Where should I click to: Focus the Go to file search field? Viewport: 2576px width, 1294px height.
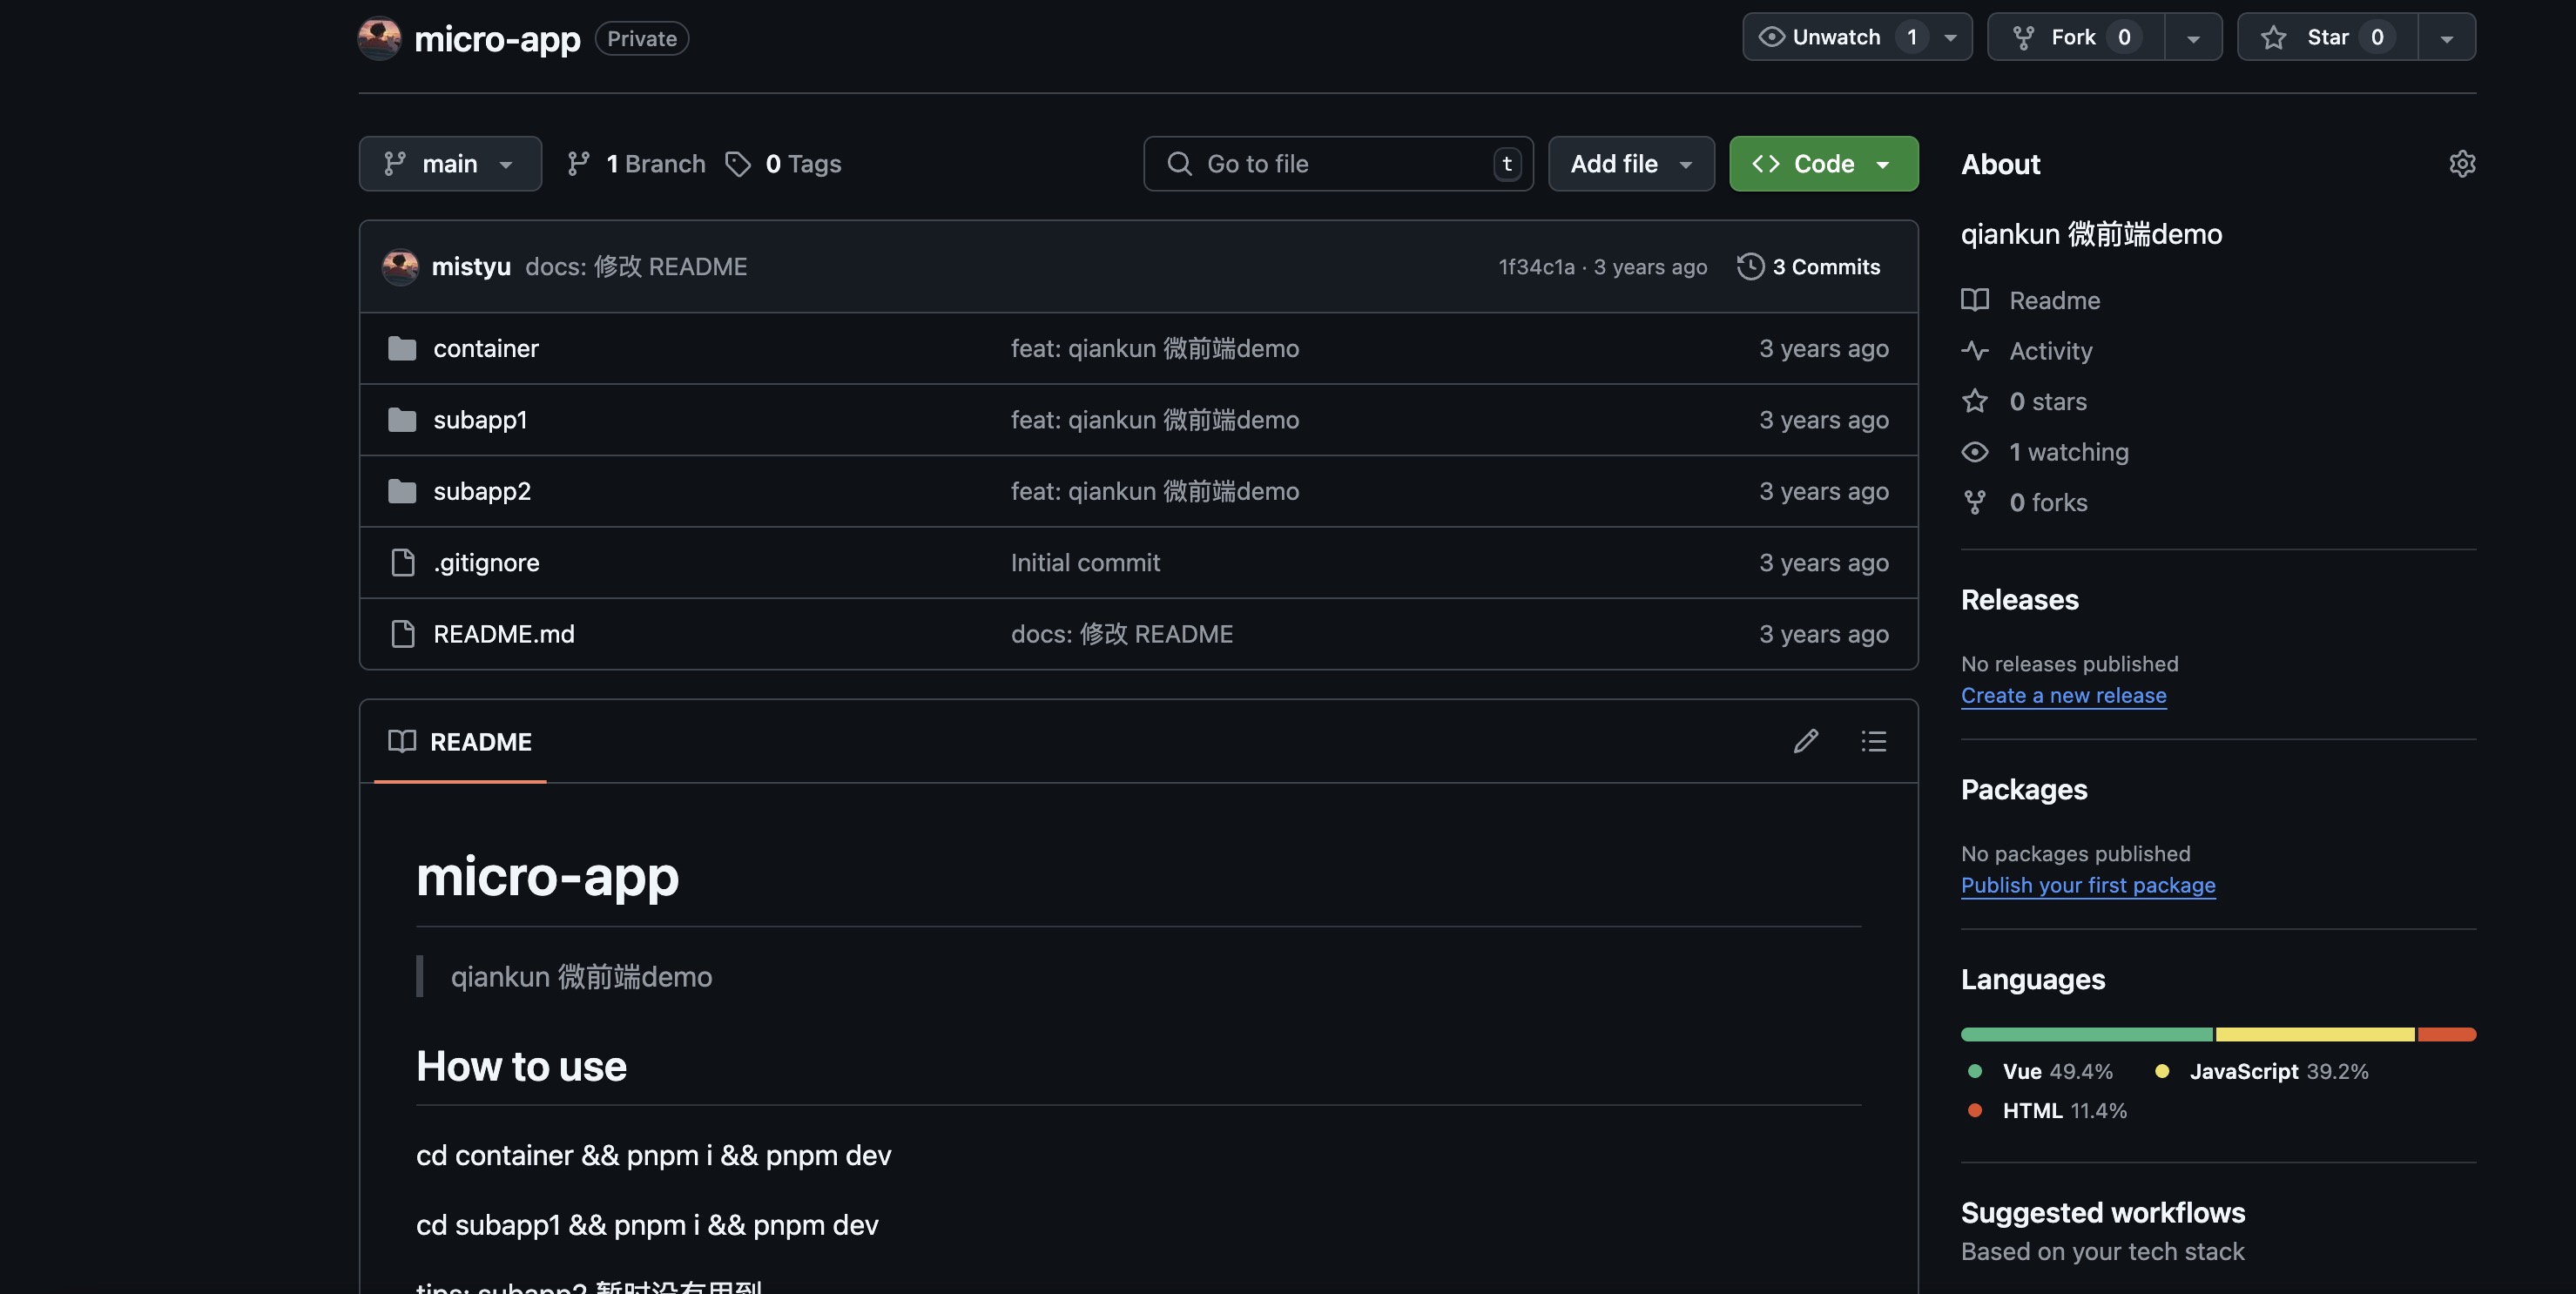pos(1338,164)
